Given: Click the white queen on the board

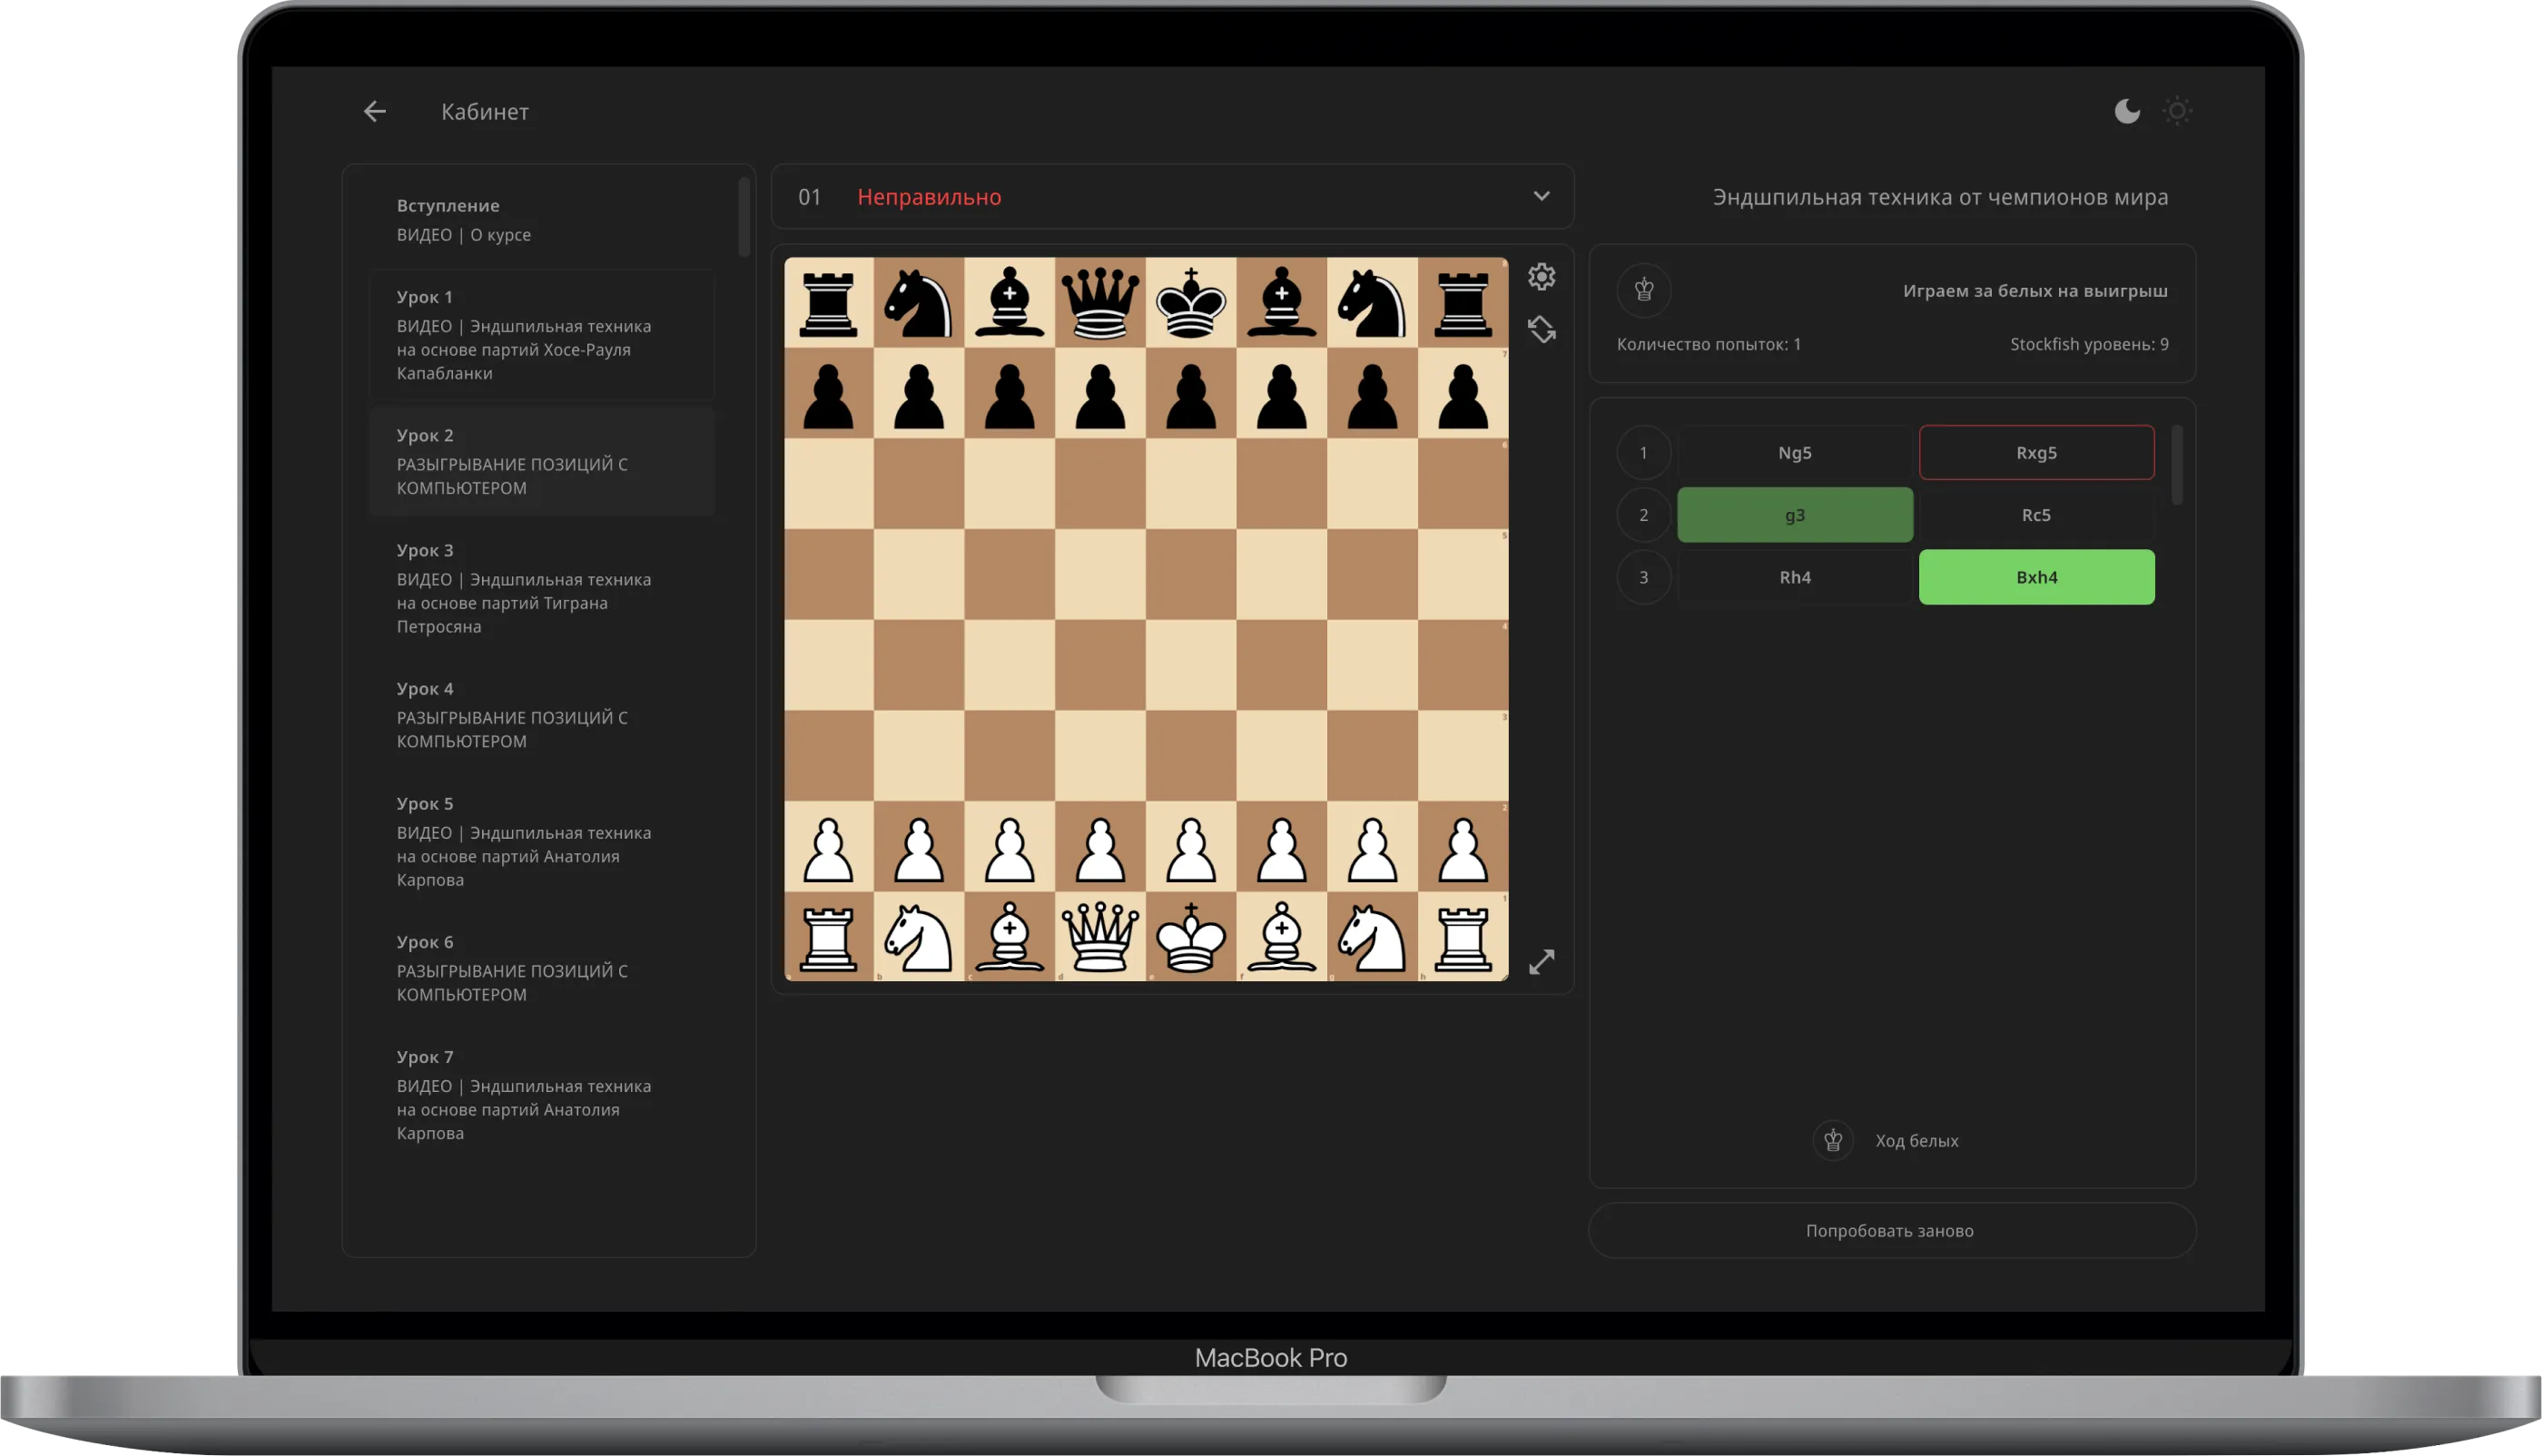Looking at the screenshot, I should coord(1100,936).
